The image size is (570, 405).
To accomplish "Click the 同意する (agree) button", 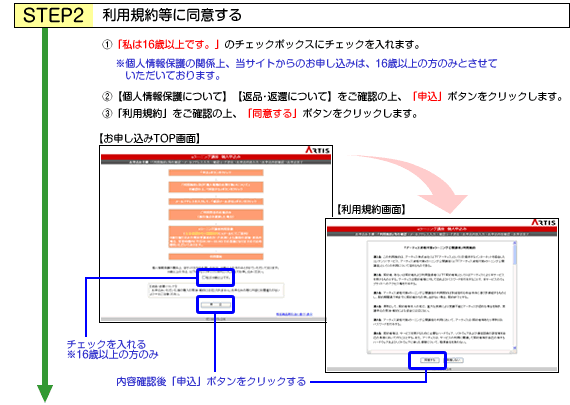I will (429, 360).
